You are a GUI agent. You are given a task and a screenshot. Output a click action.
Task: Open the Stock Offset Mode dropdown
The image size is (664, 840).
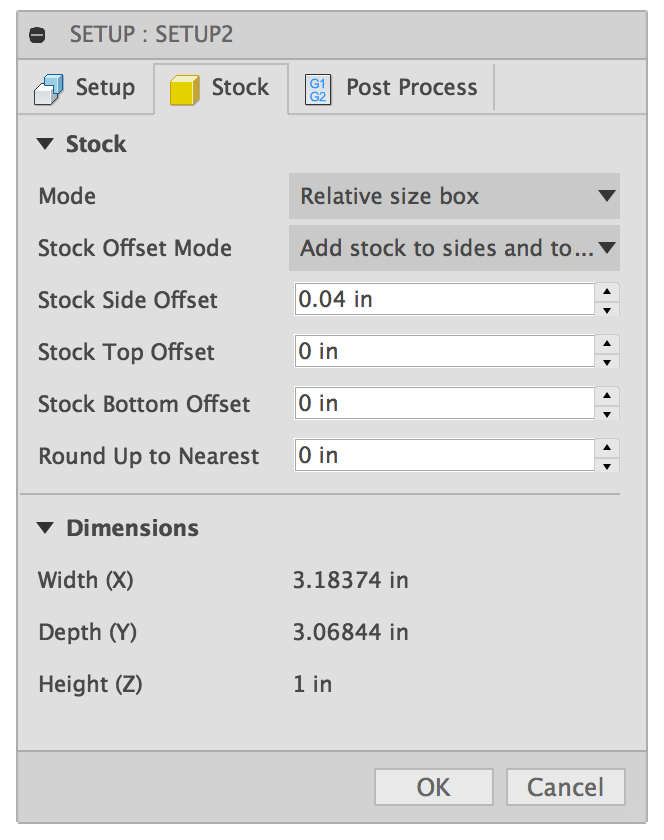[455, 248]
